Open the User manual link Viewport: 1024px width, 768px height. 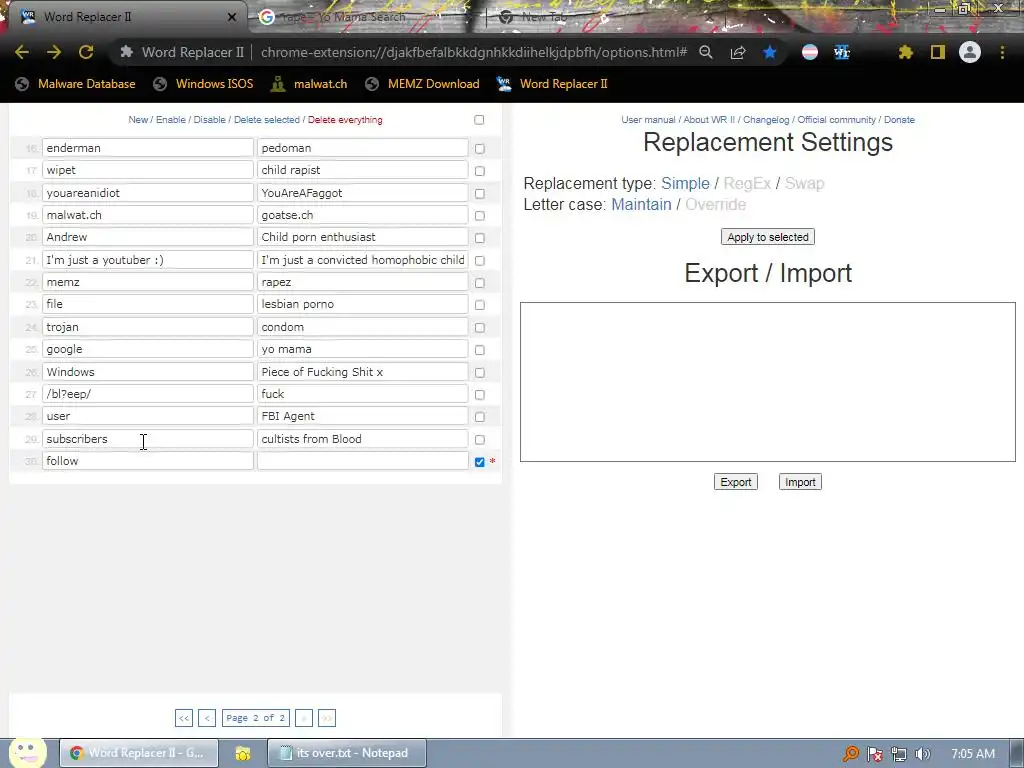coord(648,120)
